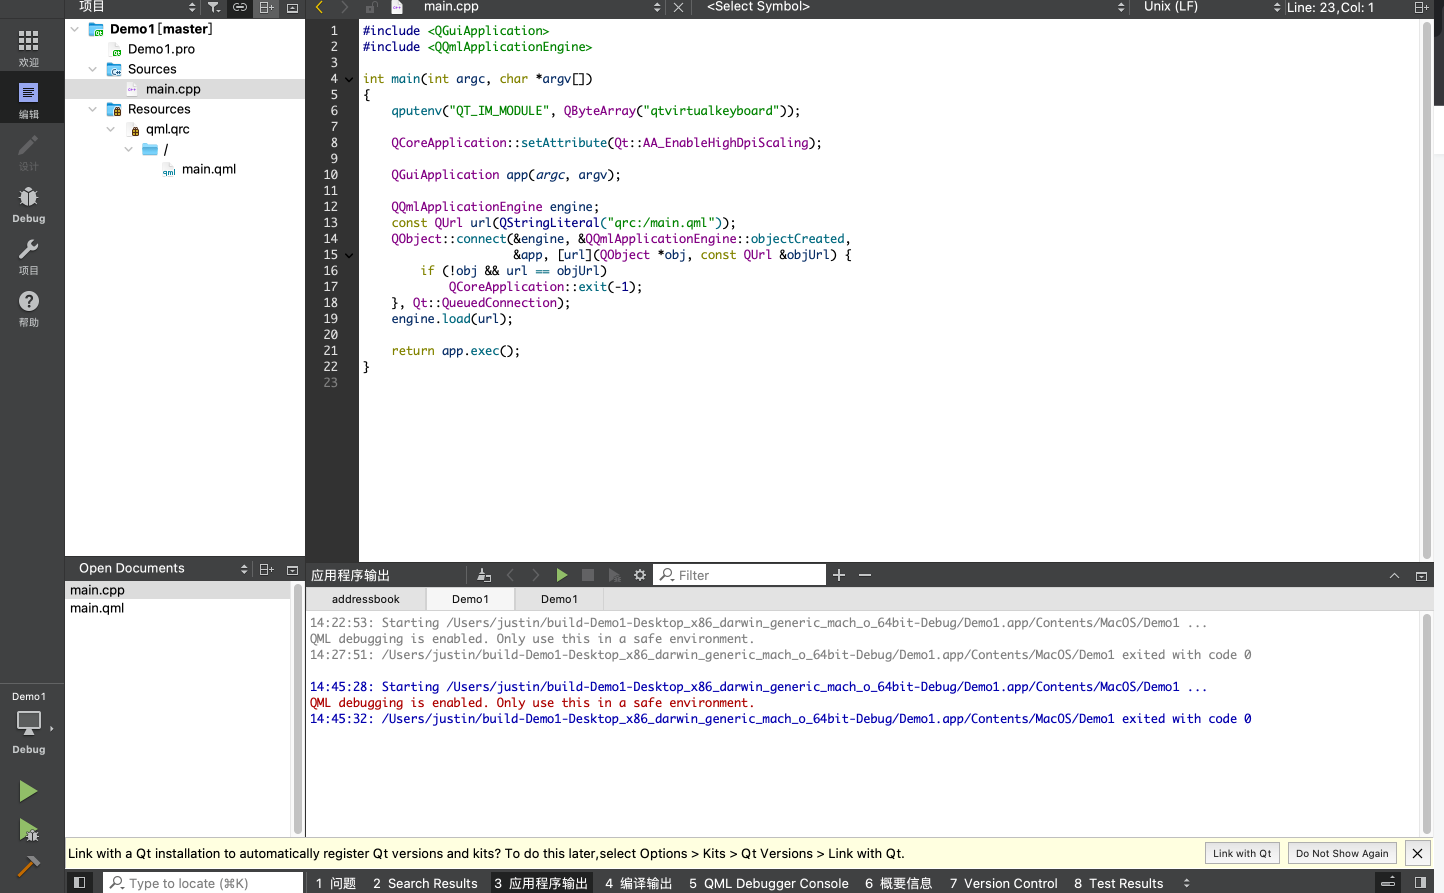The width and height of the screenshot is (1444, 893).
Task: Toggle synchronize with editor link icon
Action: (240, 7)
